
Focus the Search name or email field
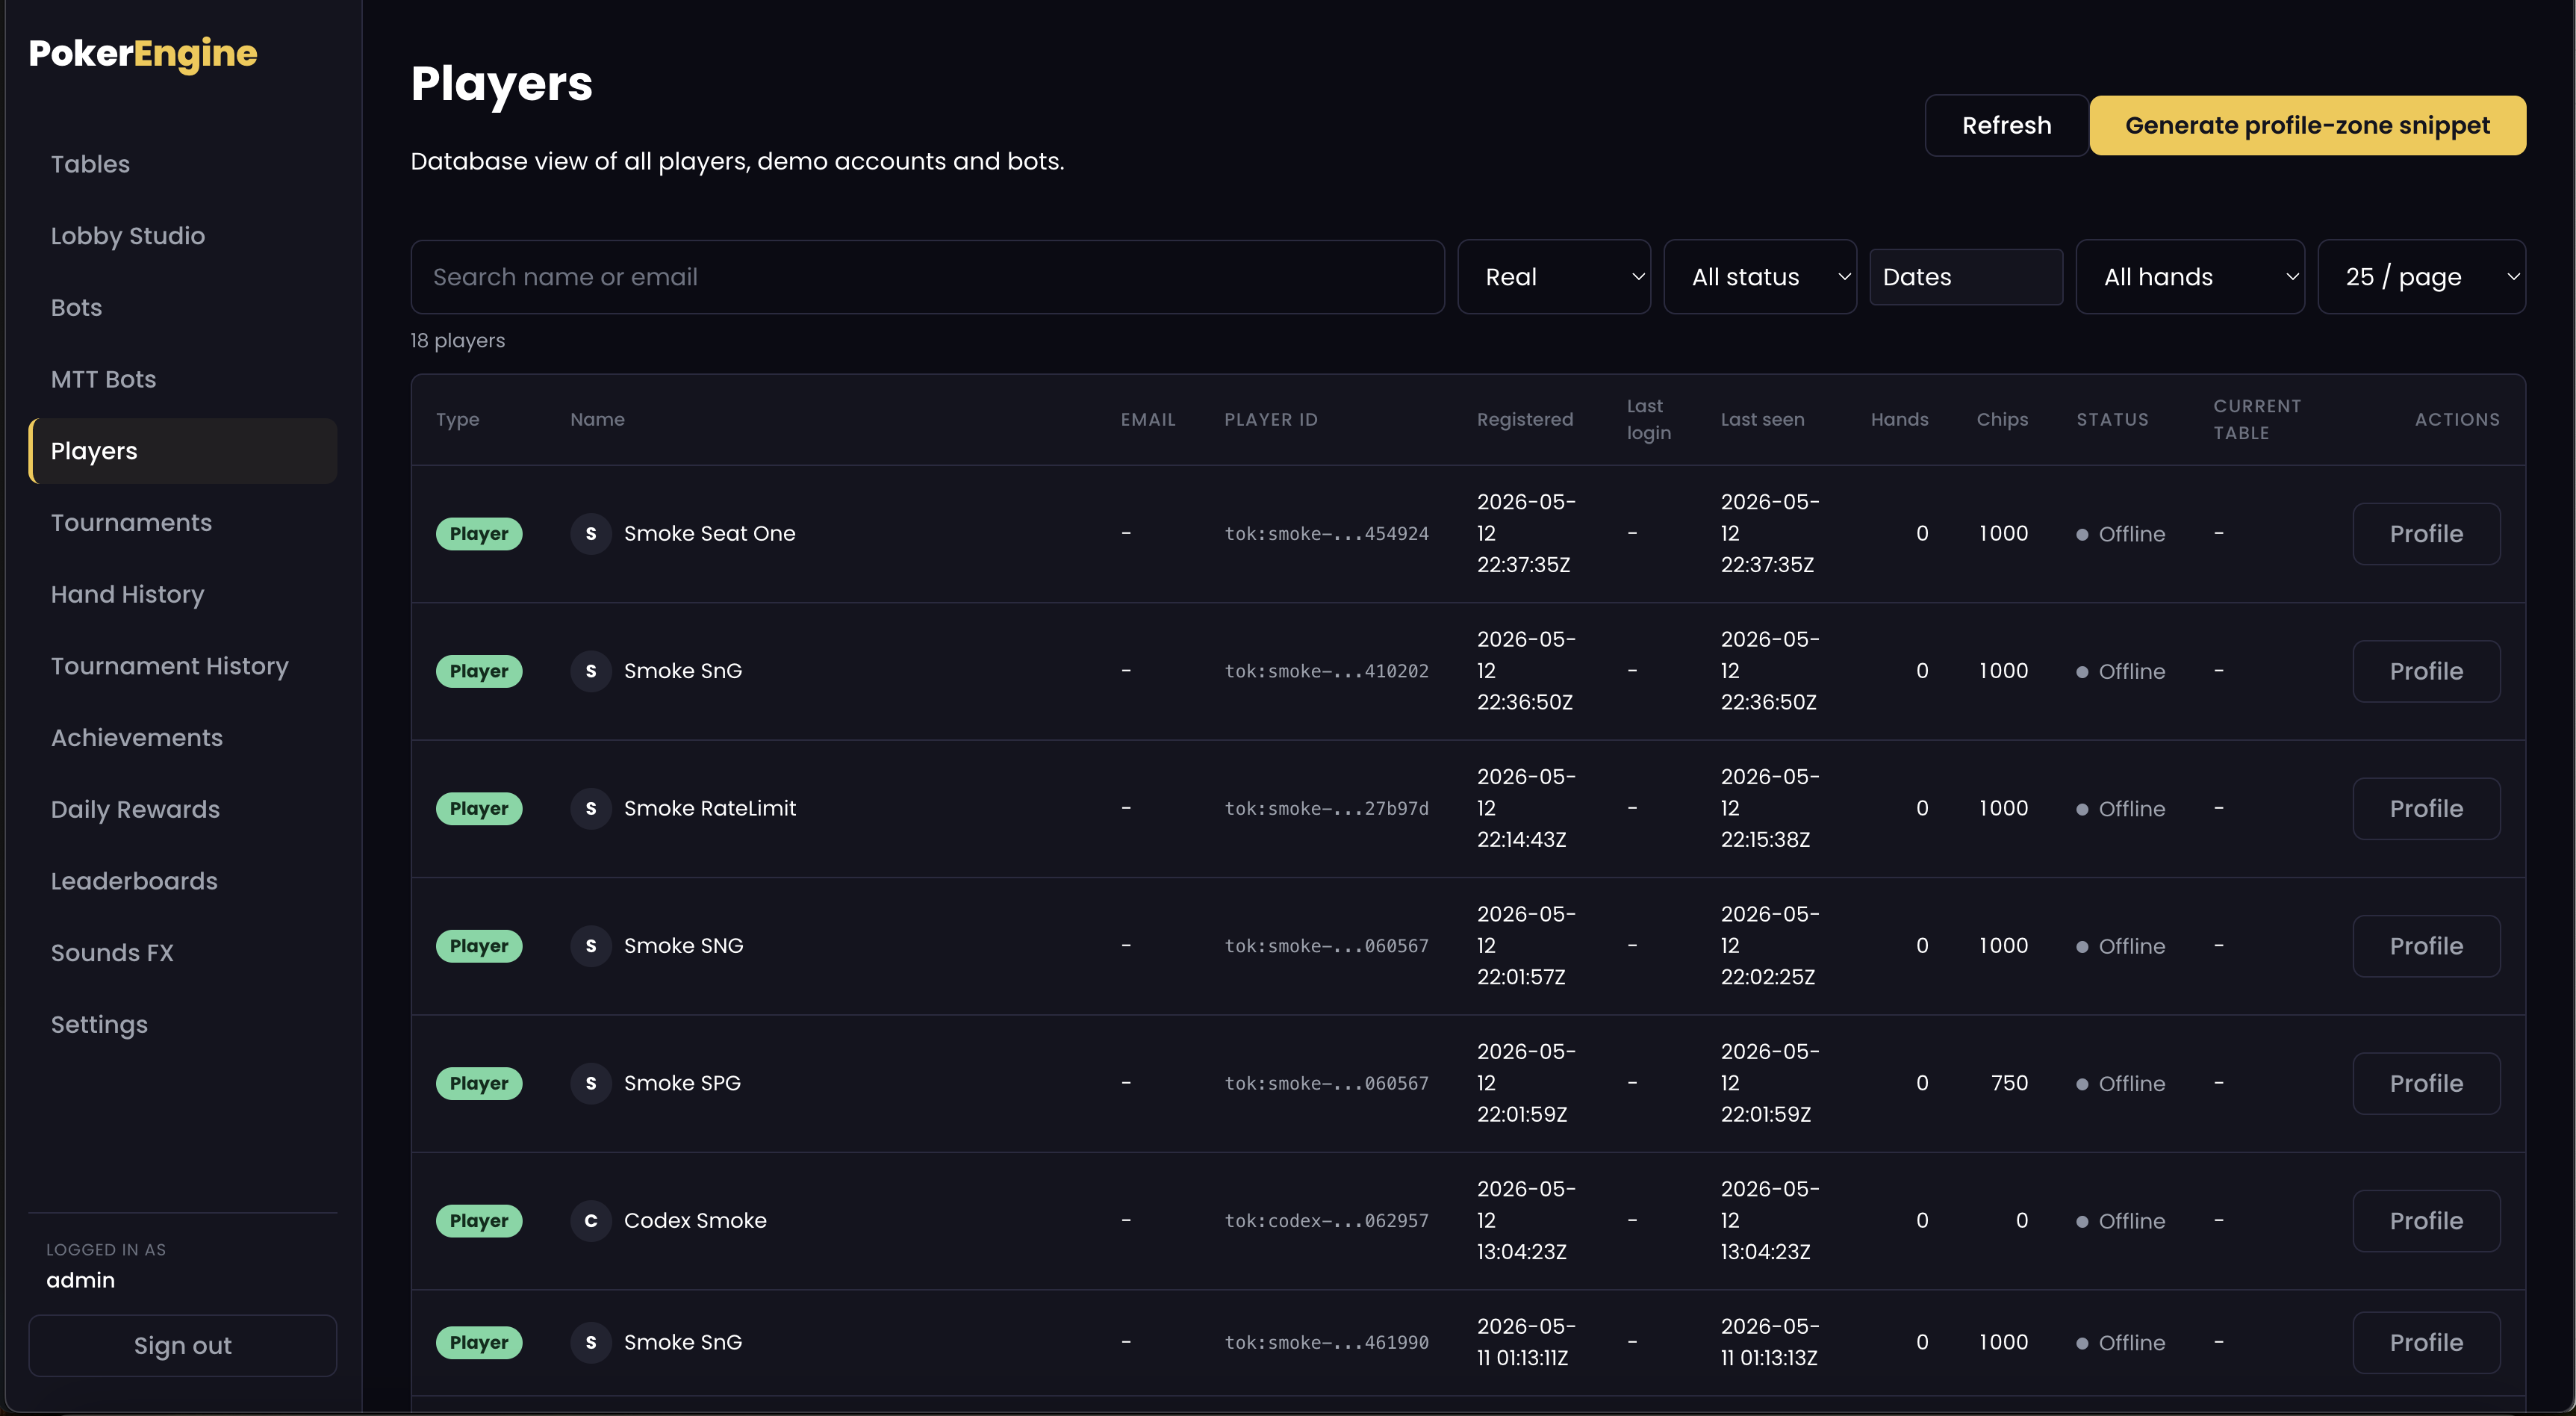(927, 277)
